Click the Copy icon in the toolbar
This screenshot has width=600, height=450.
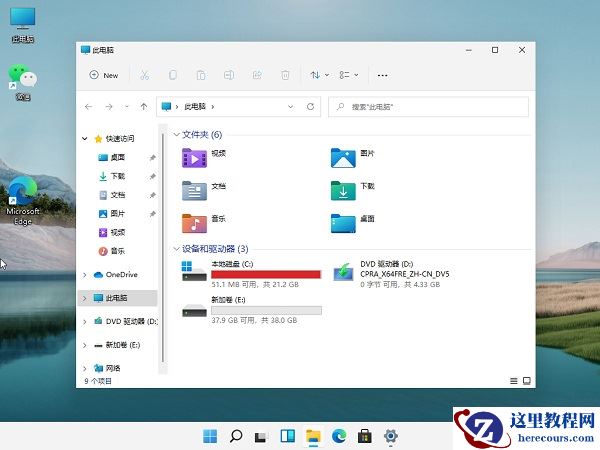tap(173, 75)
